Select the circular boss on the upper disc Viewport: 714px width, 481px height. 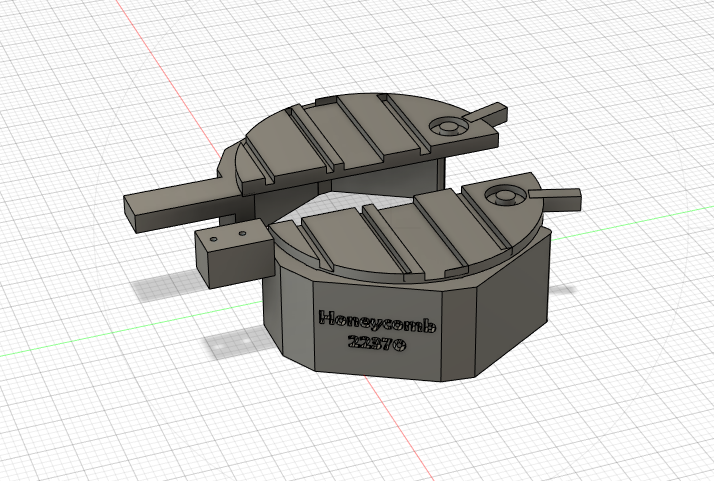pyautogui.click(x=448, y=125)
